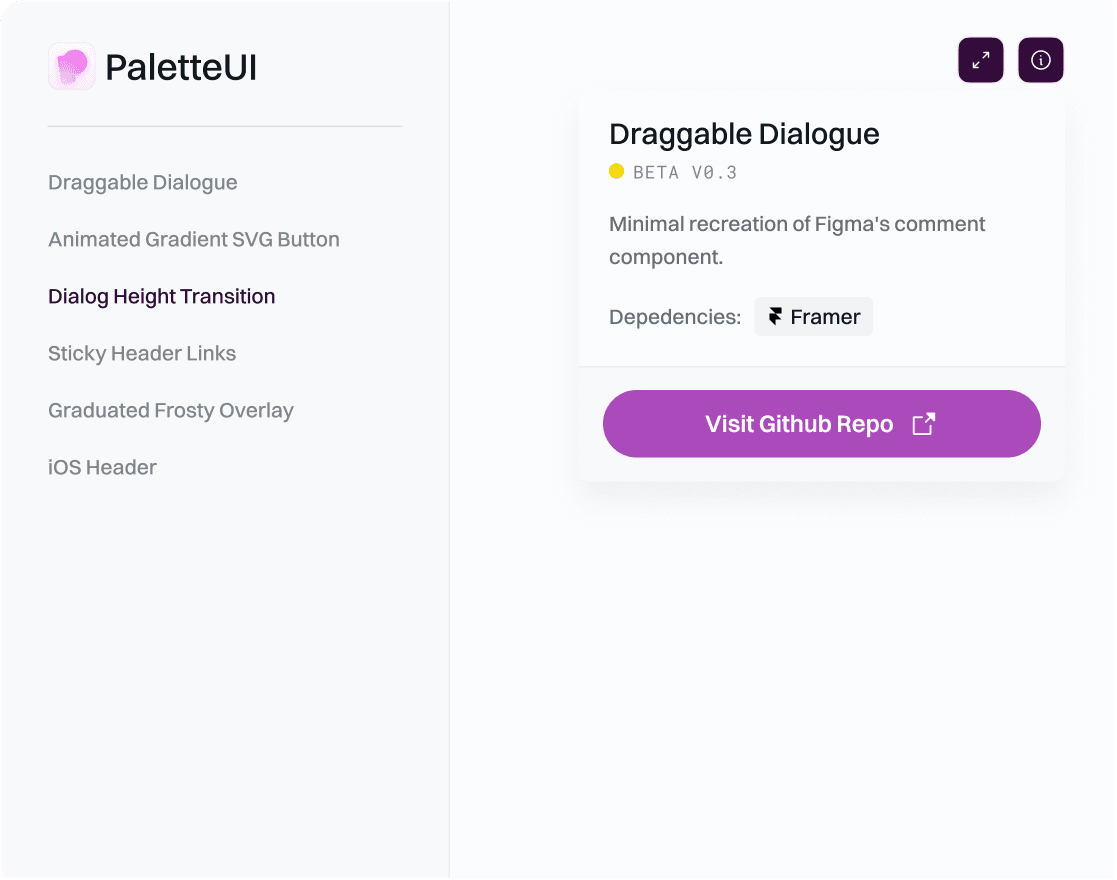Open Draggable Dialogue in the sidebar
The height and width of the screenshot is (880, 1117).
(x=143, y=183)
